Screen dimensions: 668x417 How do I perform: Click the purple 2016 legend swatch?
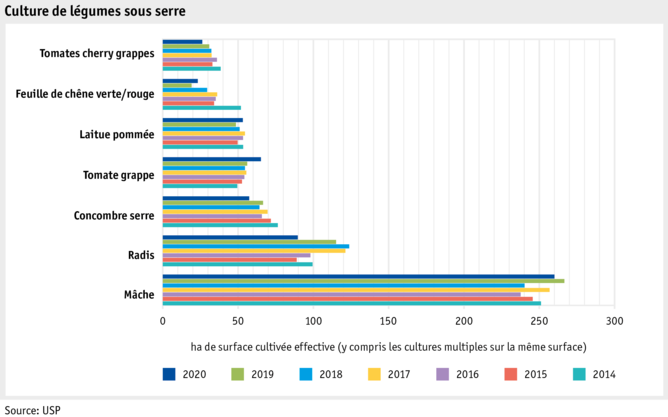point(443,374)
